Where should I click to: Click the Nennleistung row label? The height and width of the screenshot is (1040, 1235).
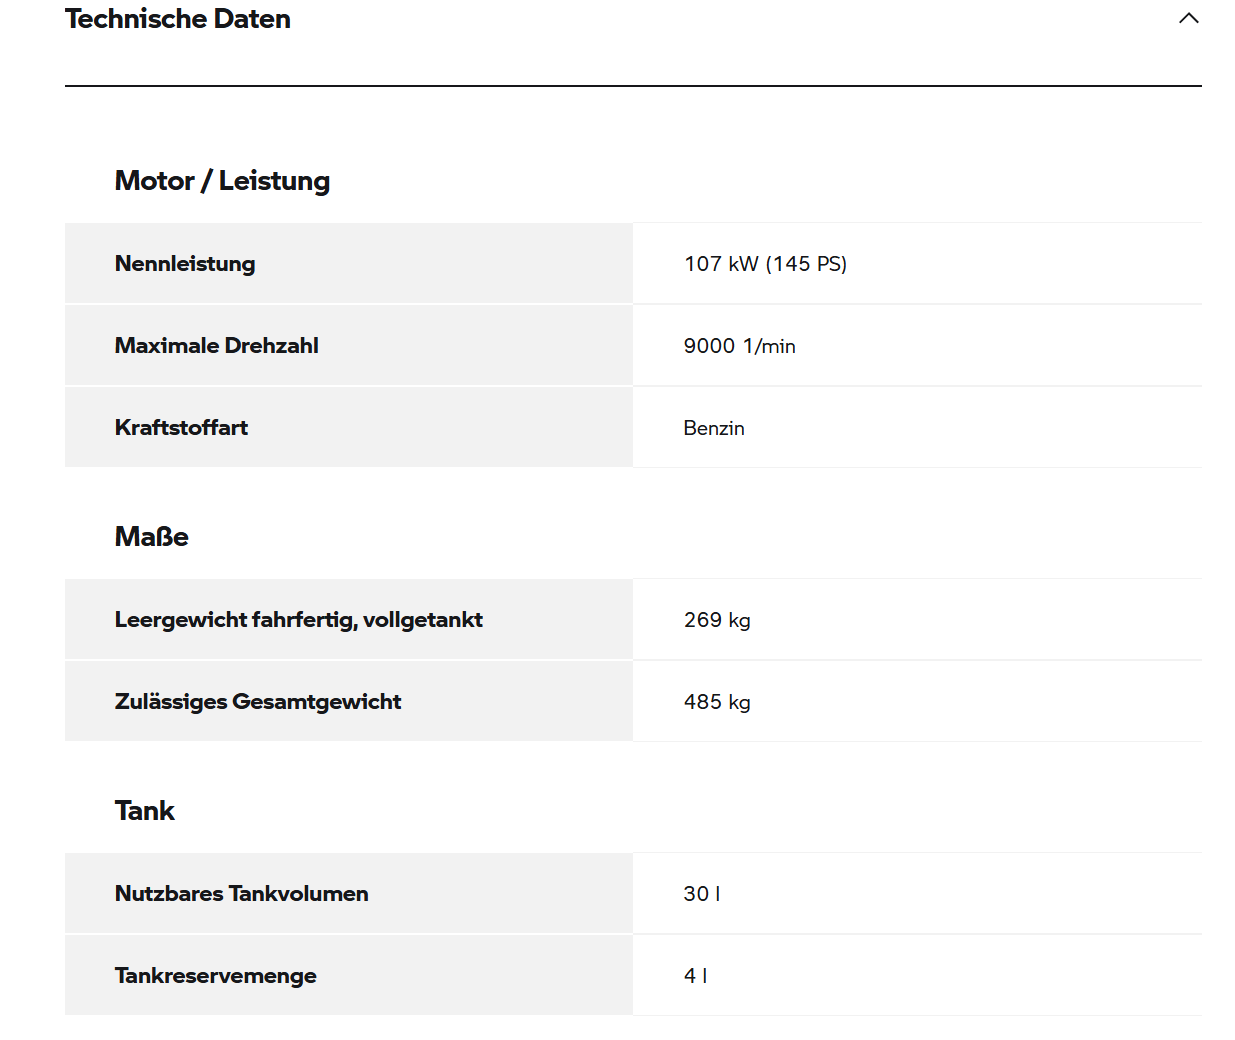(x=185, y=264)
